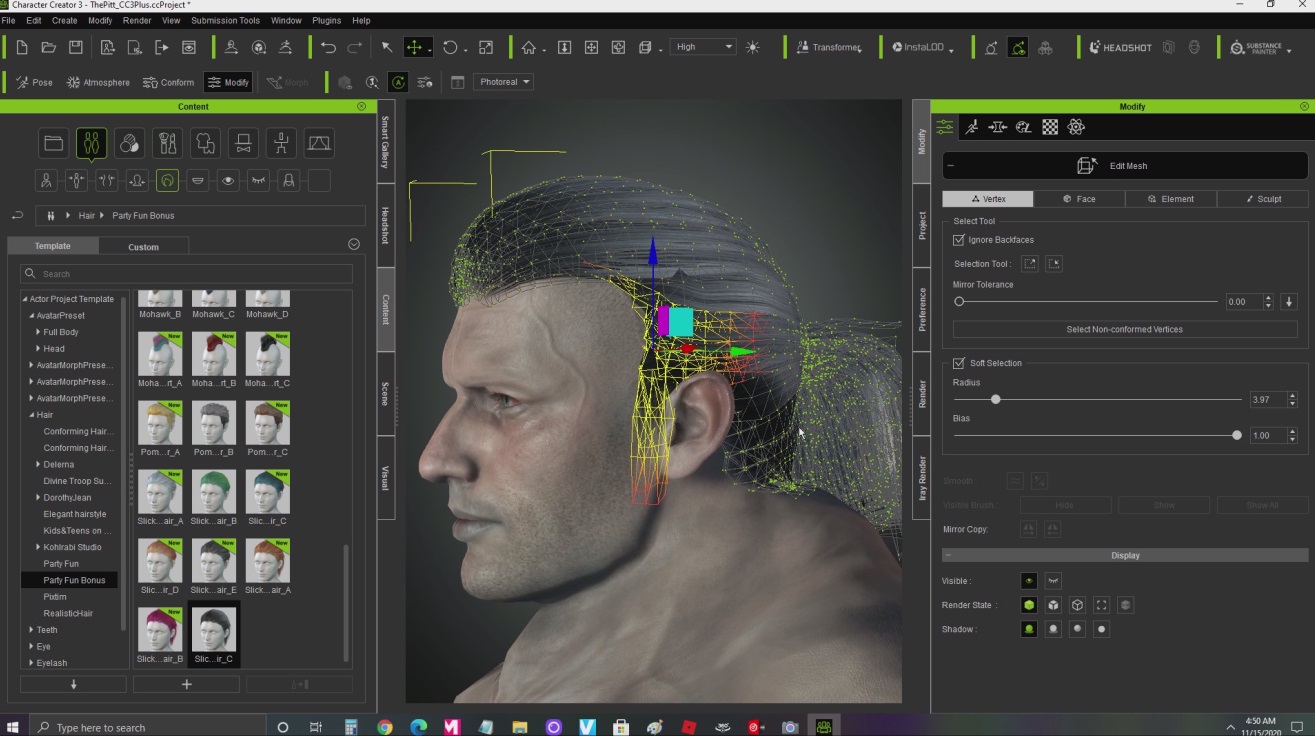
Task: Click the Bias slider handle
Action: (1237, 435)
